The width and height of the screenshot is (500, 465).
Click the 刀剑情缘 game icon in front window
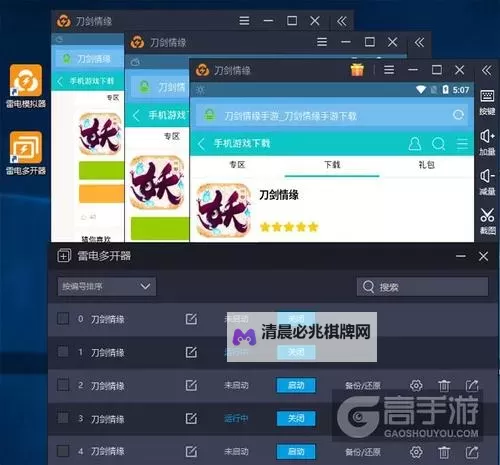(x=223, y=210)
